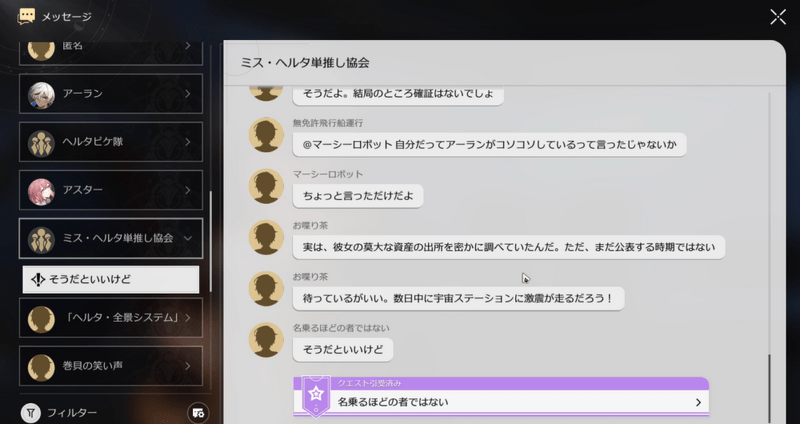This screenshot has height=424, width=800.
Task: Expand the ヘルタビケ隊 conversation arrow
Action: point(188,141)
